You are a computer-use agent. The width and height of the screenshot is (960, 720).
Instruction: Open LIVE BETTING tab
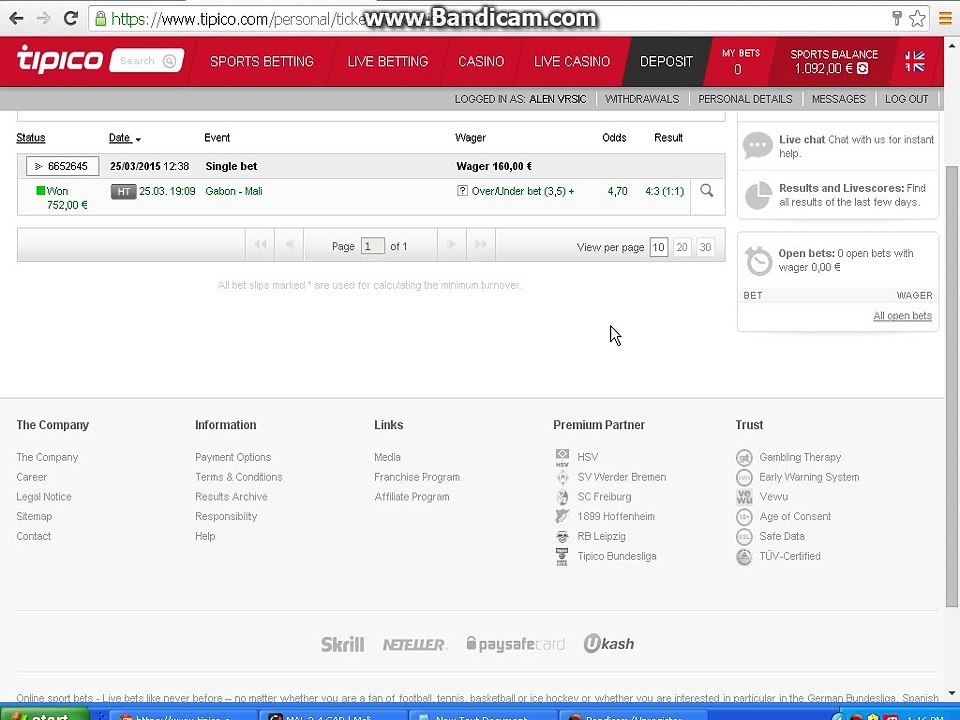point(388,61)
